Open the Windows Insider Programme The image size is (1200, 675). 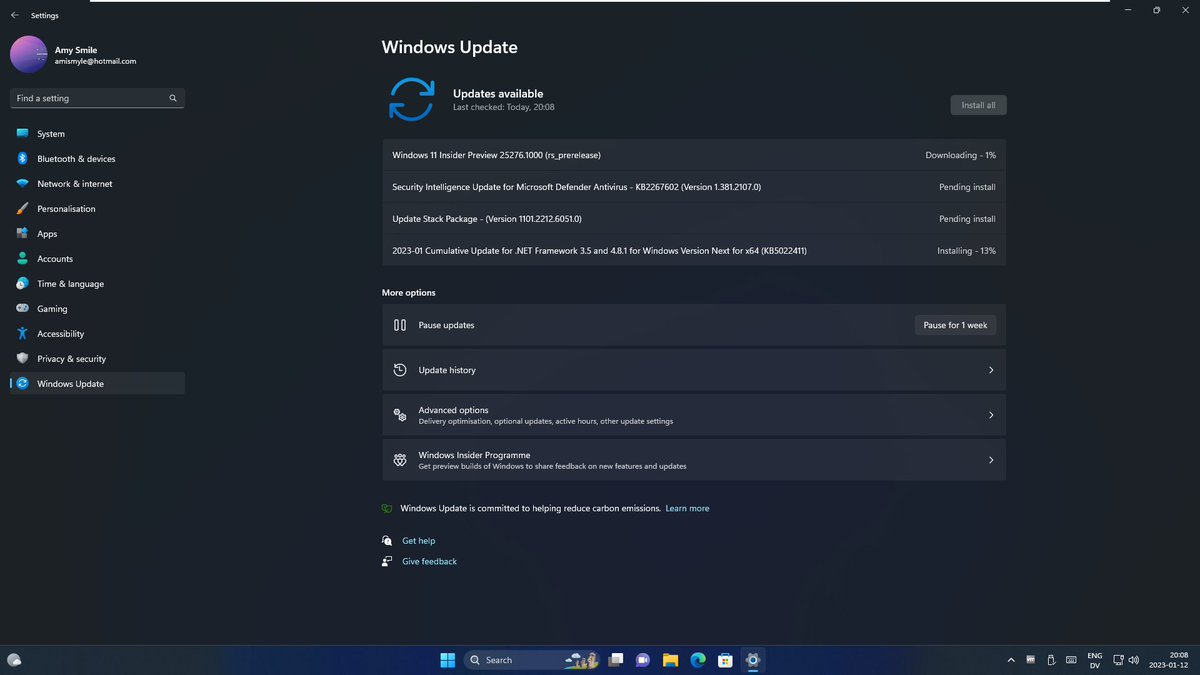[x=694, y=460]
